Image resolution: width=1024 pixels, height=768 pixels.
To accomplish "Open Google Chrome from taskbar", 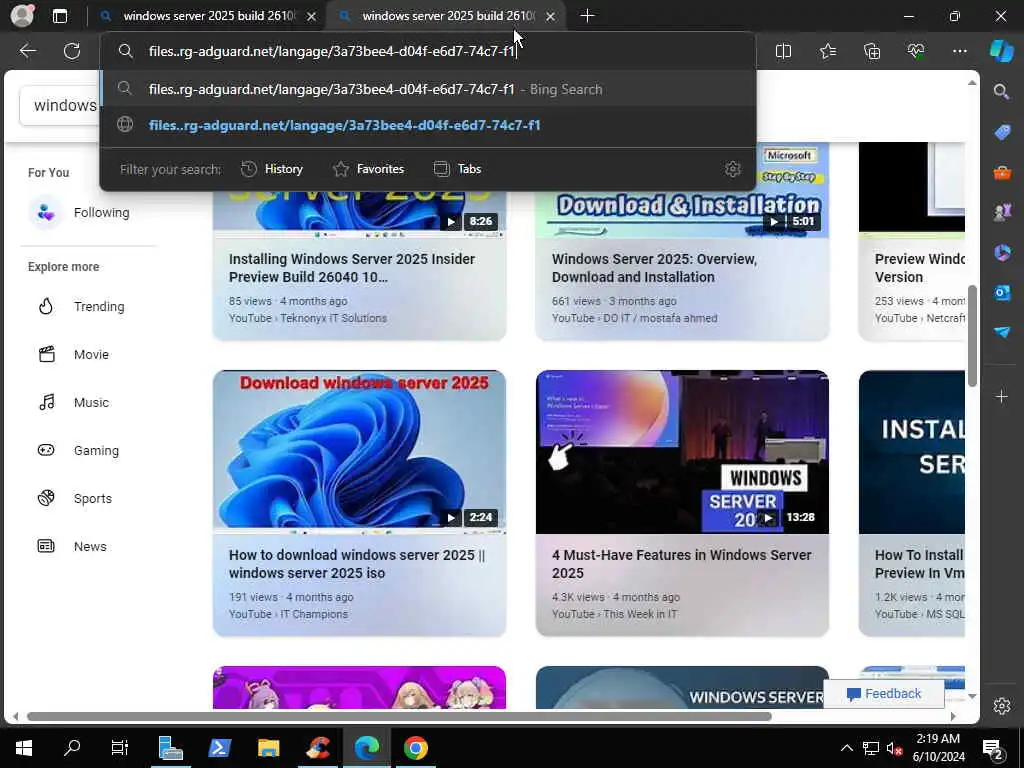I will (x=415, y=748).
